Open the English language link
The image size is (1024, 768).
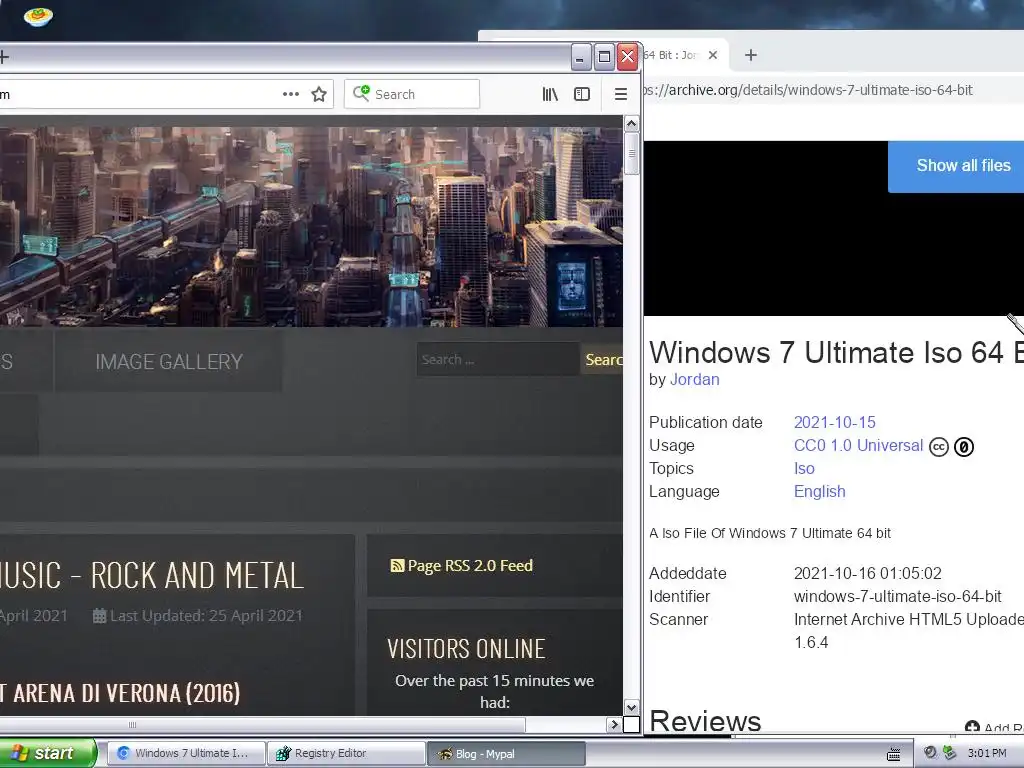click(820, 492)
